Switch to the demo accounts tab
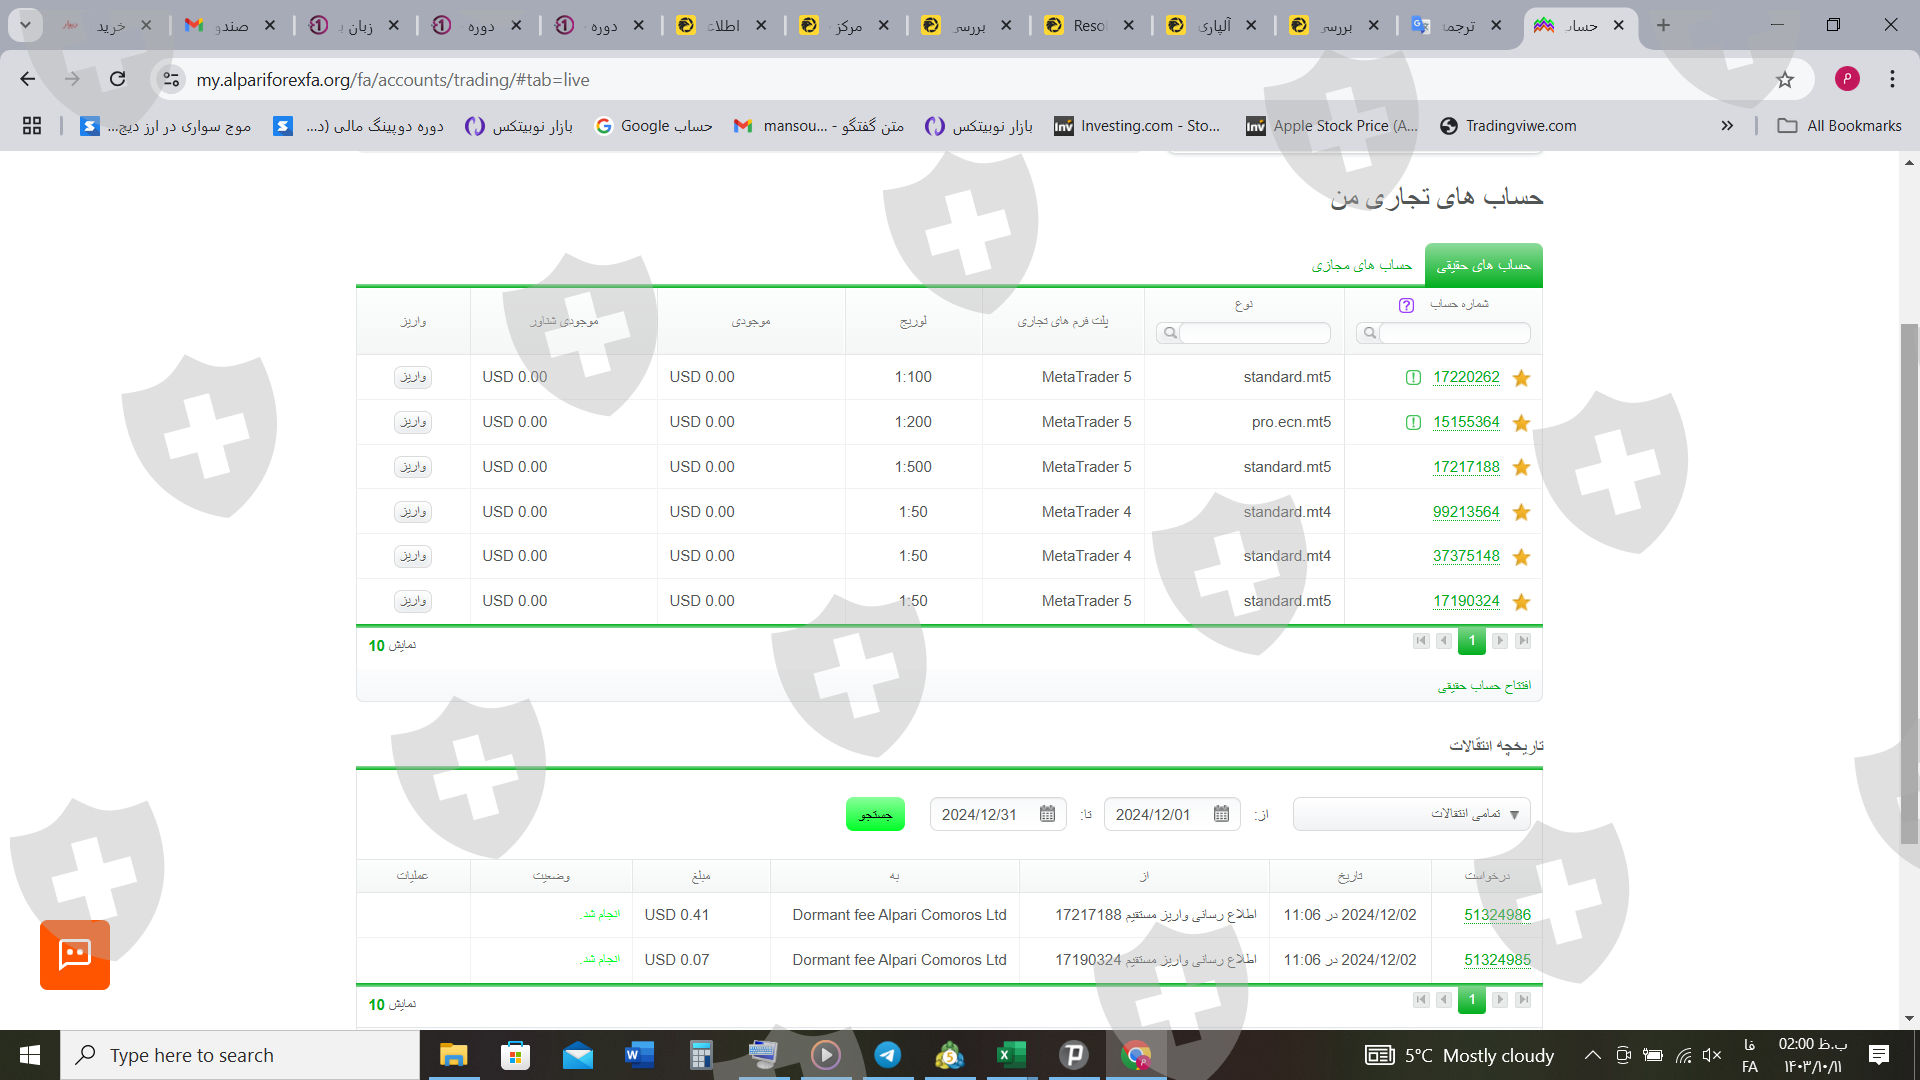Screen dimensions: 1920x1080 click(1361, 266)
